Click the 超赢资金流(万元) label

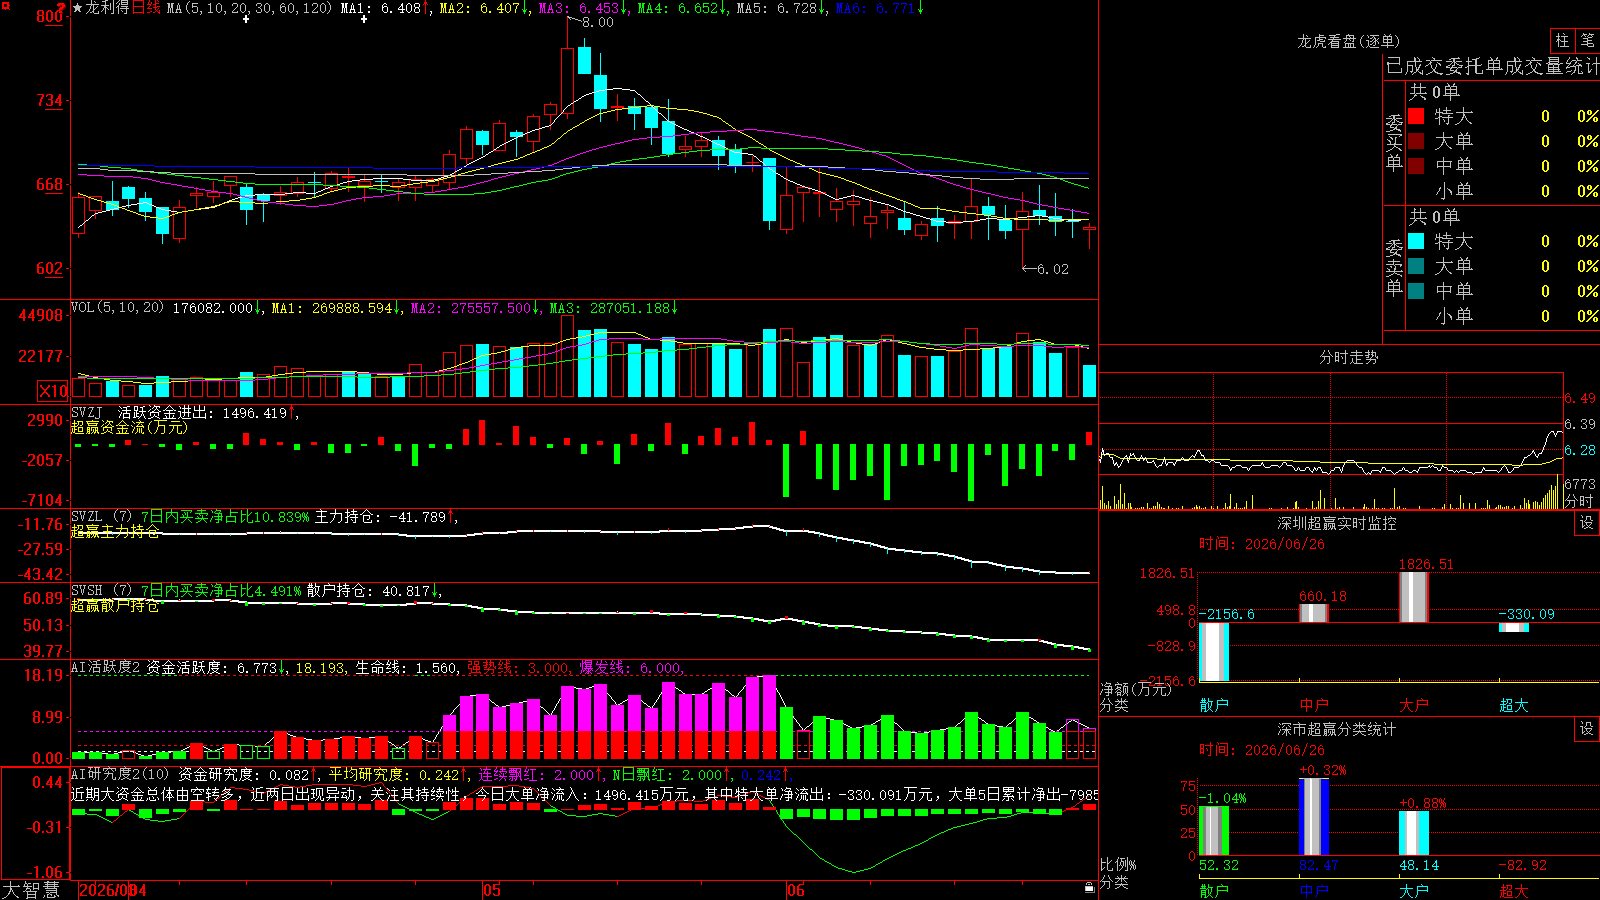click(x=129, y=427)
